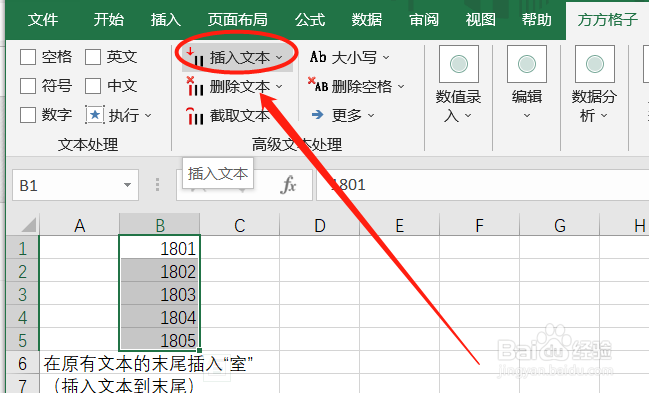Open the 公式 ribbon tab
The width and height of the screenshot is (649, 393).
click(x=310, y=19)
